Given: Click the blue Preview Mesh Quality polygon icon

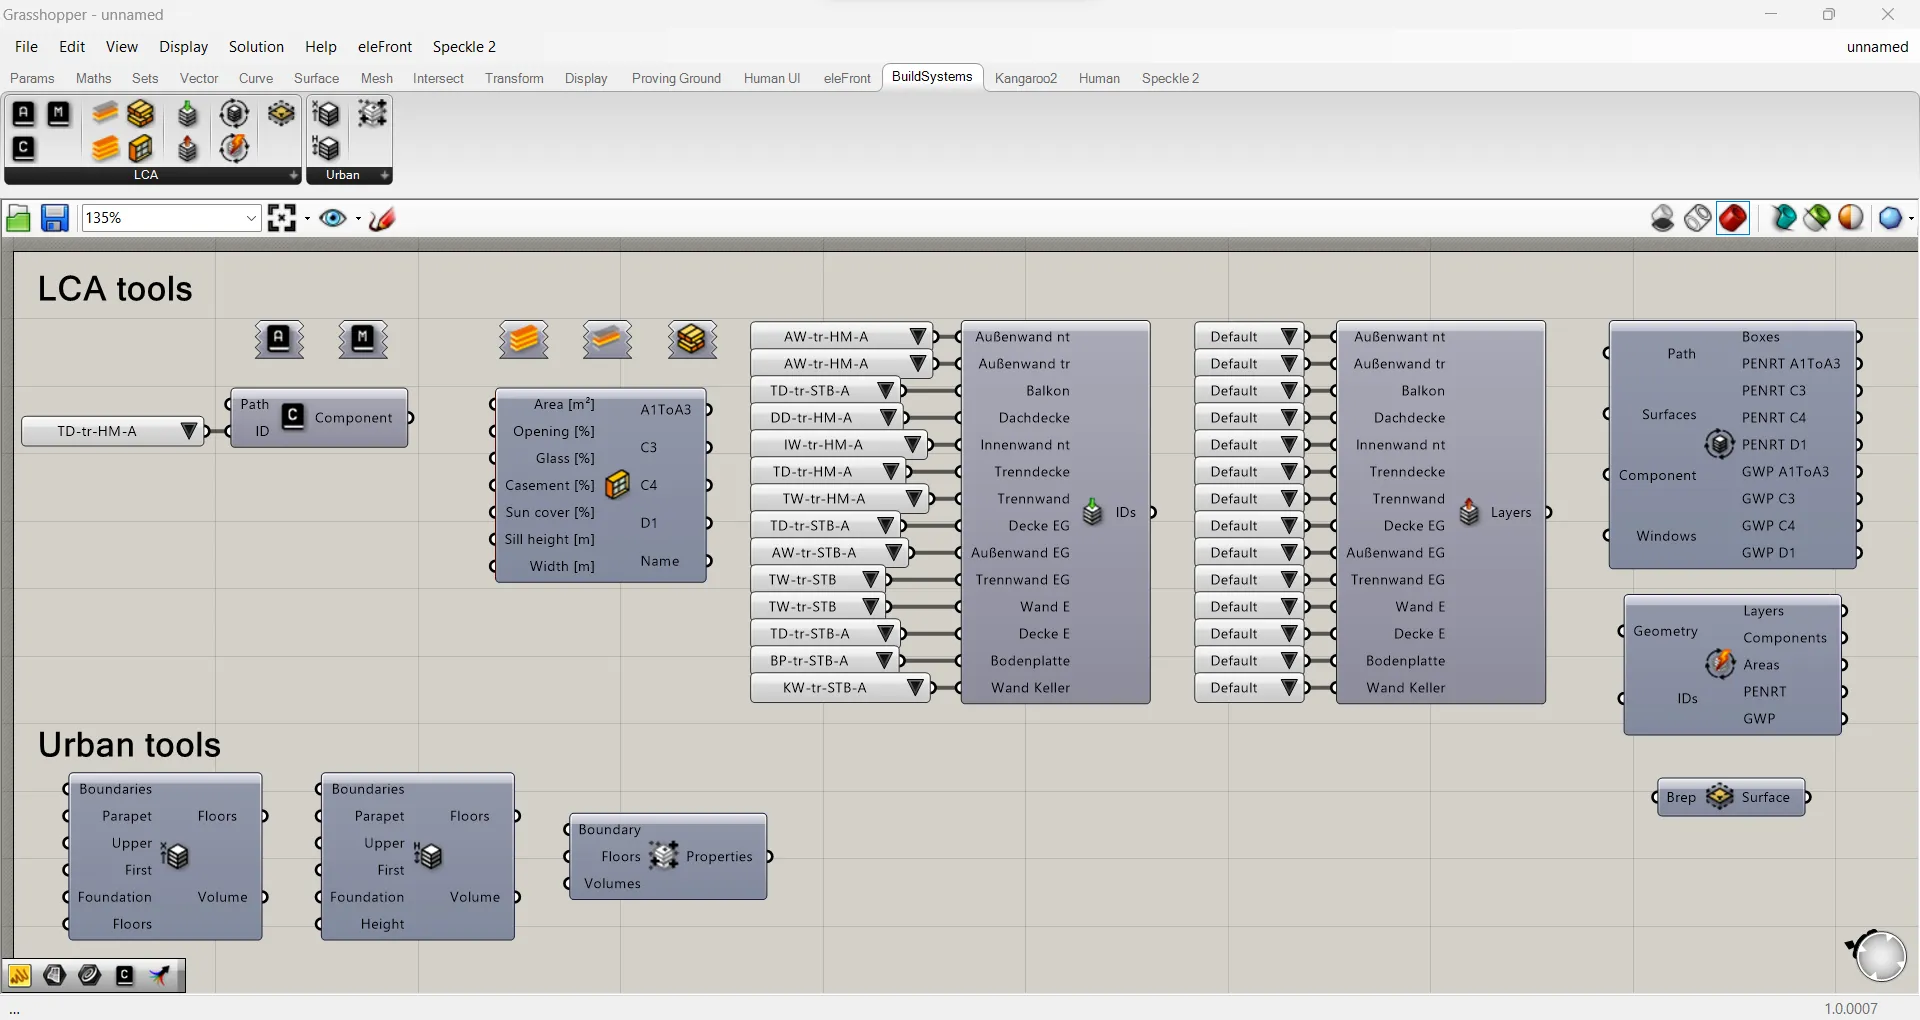Looking at the screenshot, I should point(1889,218).
